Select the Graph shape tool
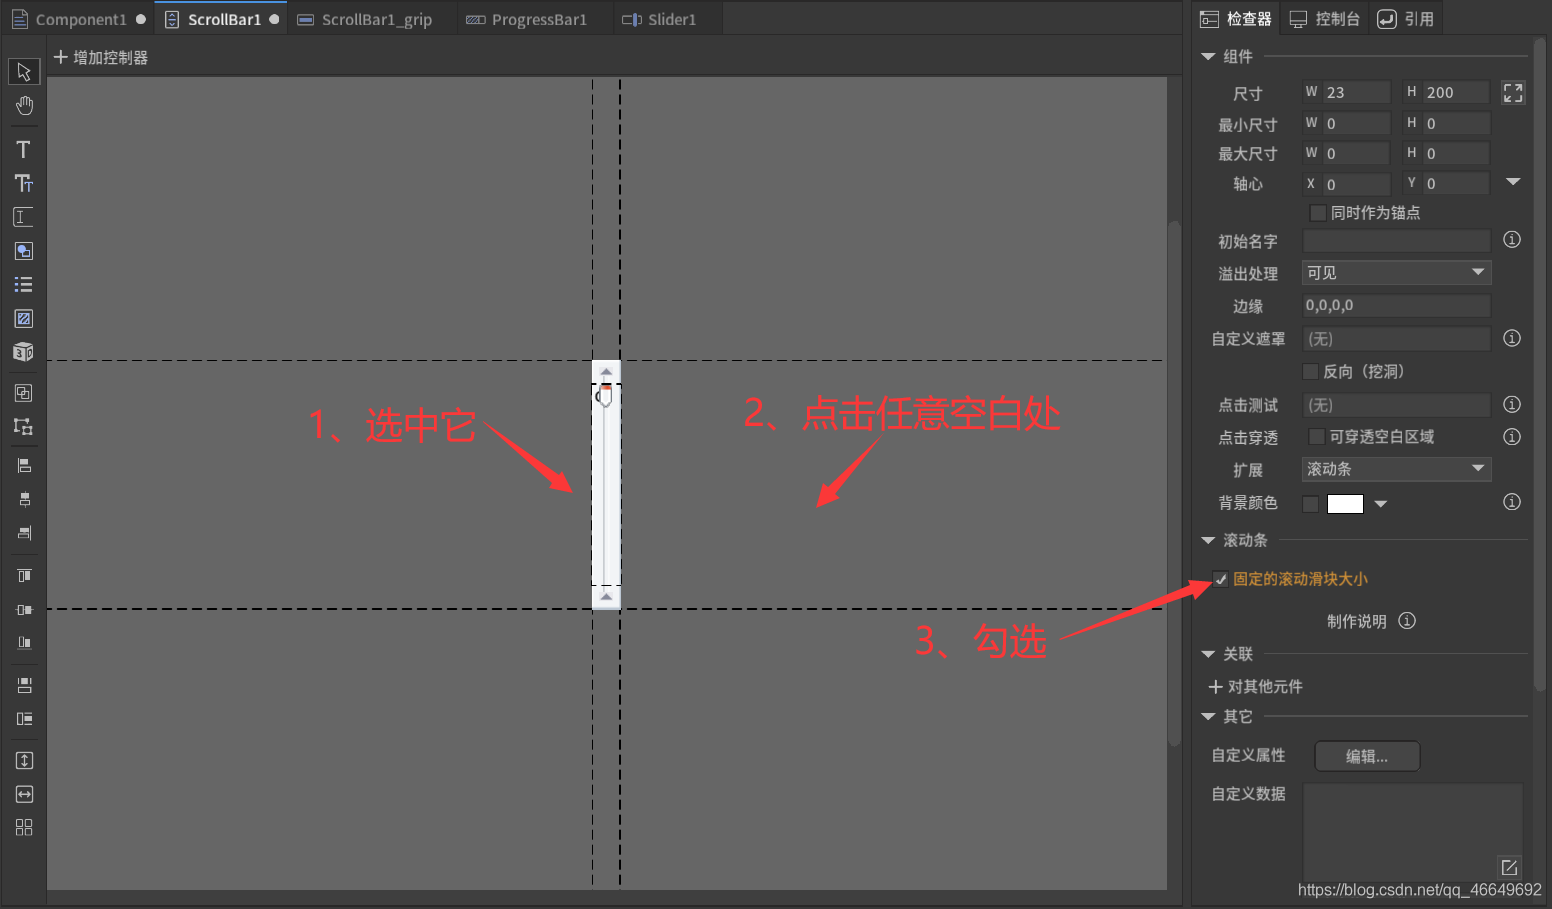Image resolution: width=1552 pixels, height=909 pixels. pyautogui.click(x=23, y=251)
